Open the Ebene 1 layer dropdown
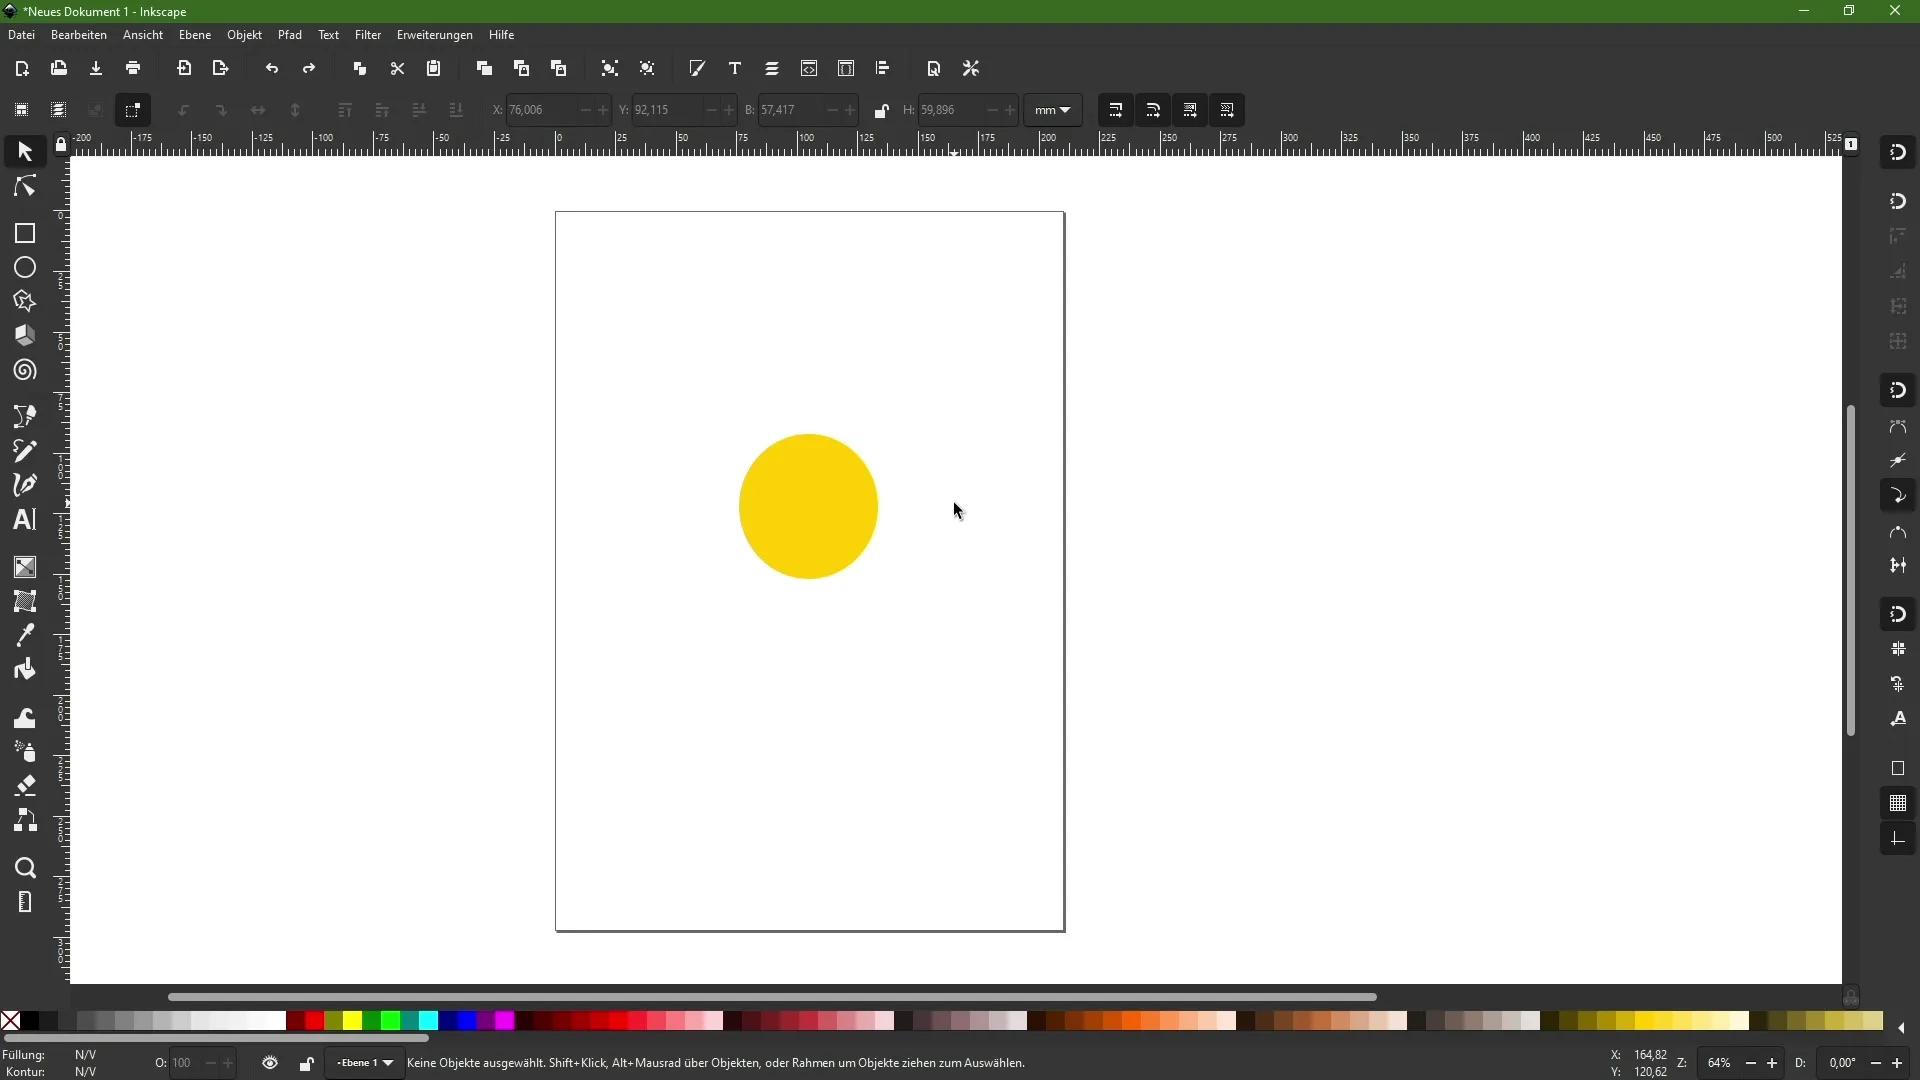 (365, 1063)
